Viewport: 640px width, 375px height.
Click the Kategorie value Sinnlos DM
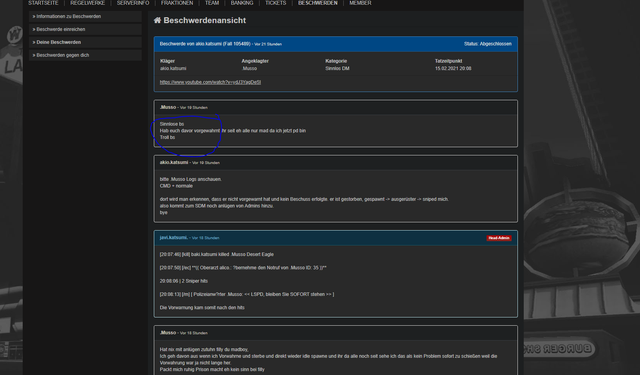pos(337,69)
